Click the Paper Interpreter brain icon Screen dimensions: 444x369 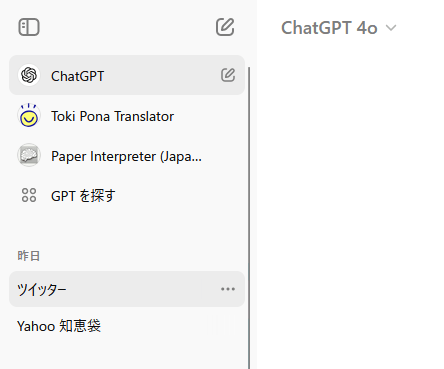(x=29, y=155)
